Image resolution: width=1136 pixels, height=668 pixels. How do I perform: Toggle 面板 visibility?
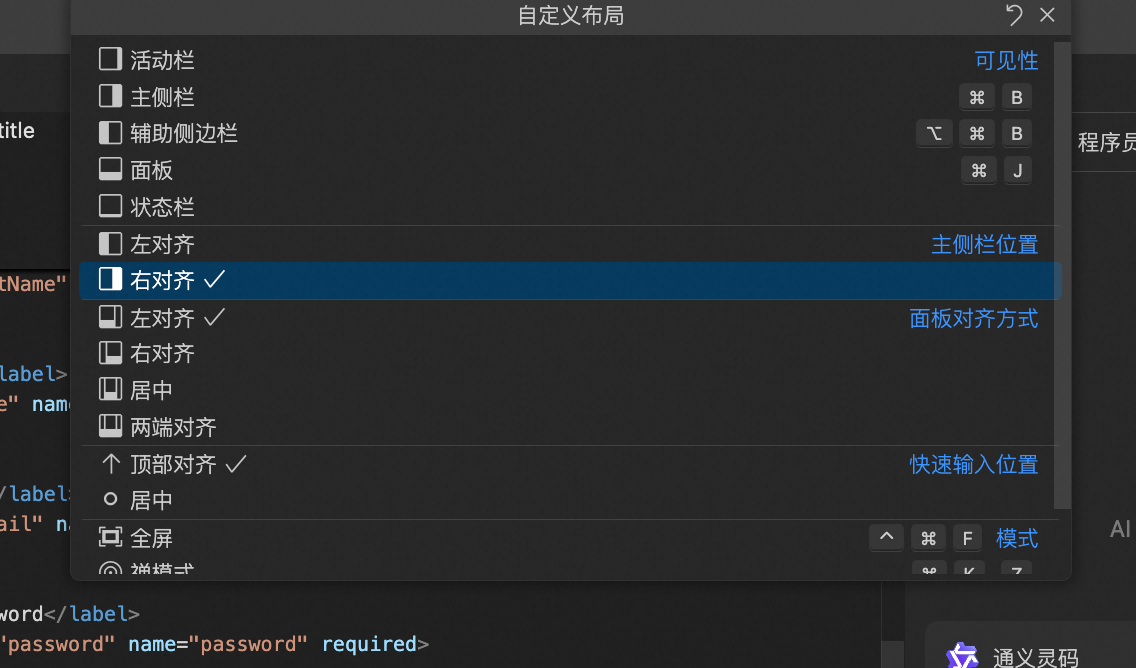152,170
